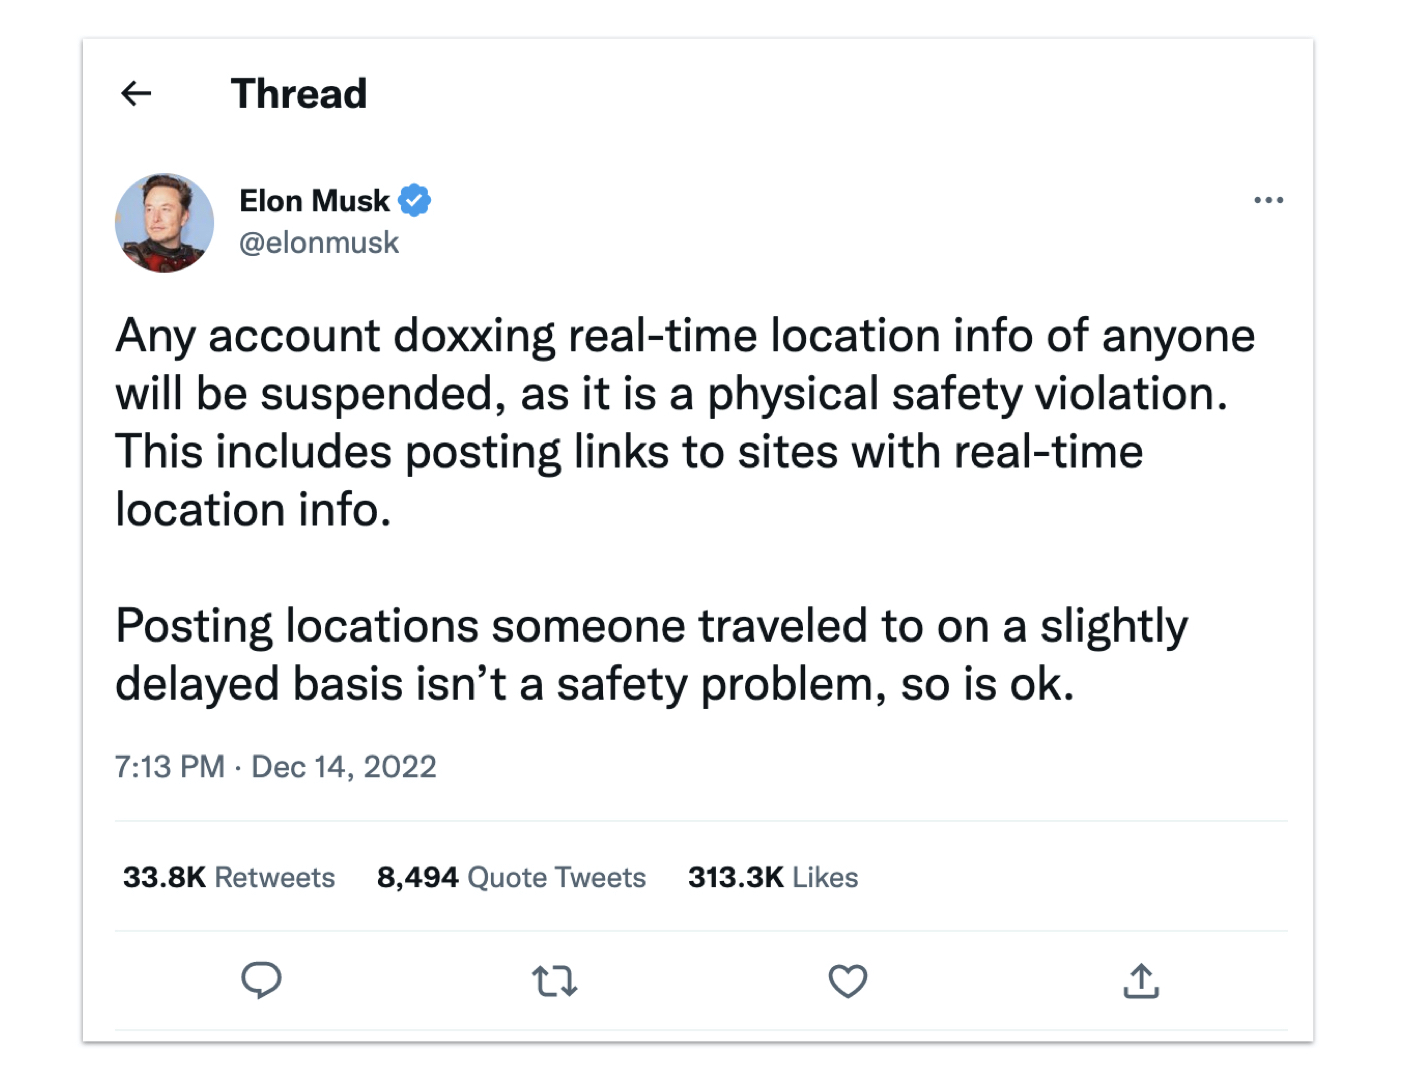Click the back arrow at the top
The height and width of the screenshot is (1080, 1401).
(x=136, y=93)
